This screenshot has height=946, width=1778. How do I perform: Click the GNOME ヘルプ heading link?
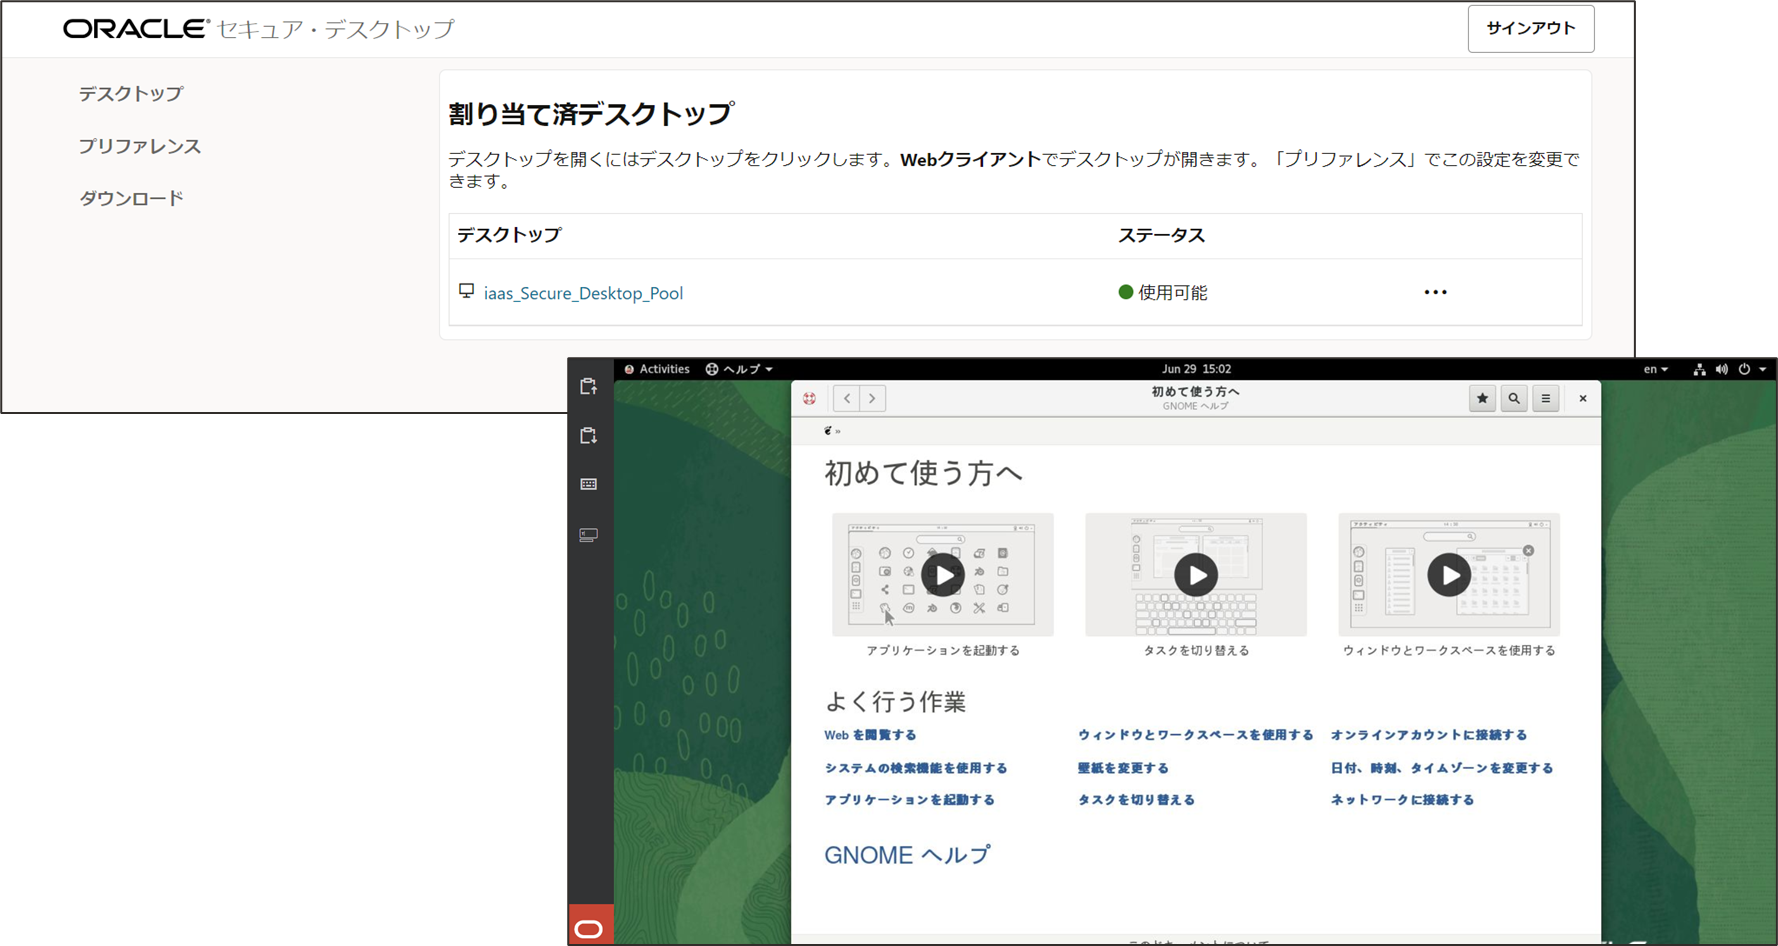click(907, 855)
